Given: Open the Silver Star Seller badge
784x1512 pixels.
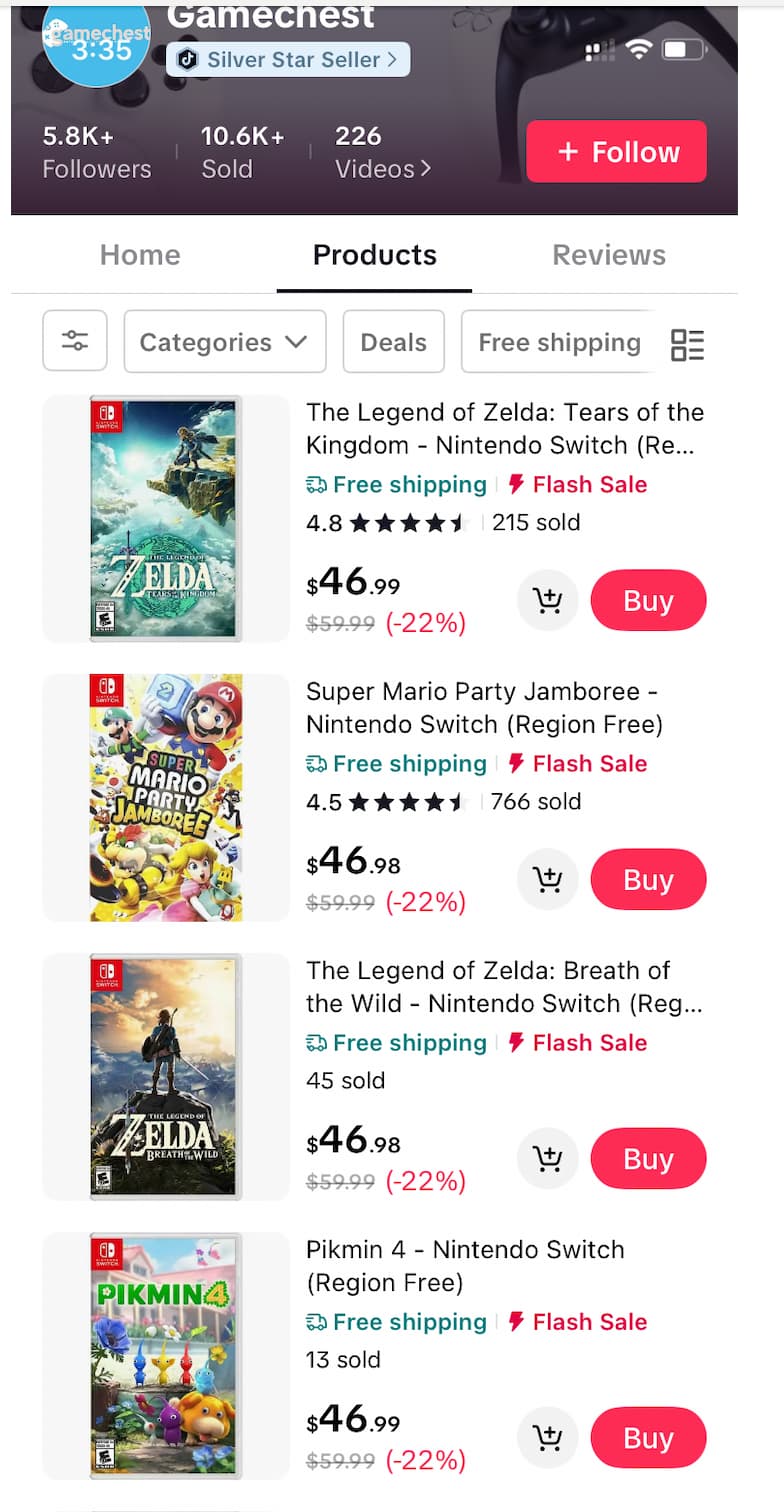Looking at the screenshot, I should point(288,59).
